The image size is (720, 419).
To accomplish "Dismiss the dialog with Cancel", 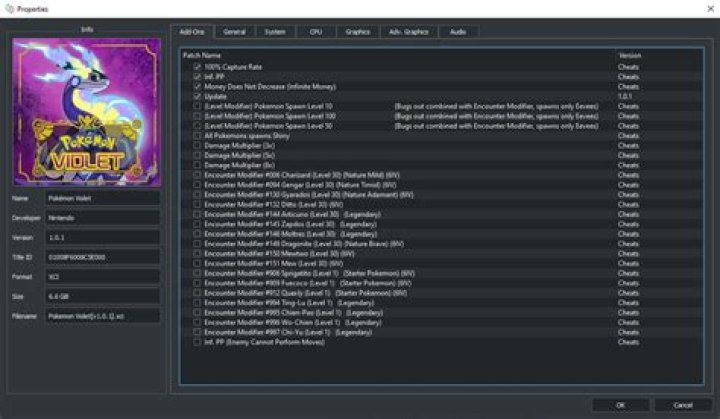I will (682, 405).
